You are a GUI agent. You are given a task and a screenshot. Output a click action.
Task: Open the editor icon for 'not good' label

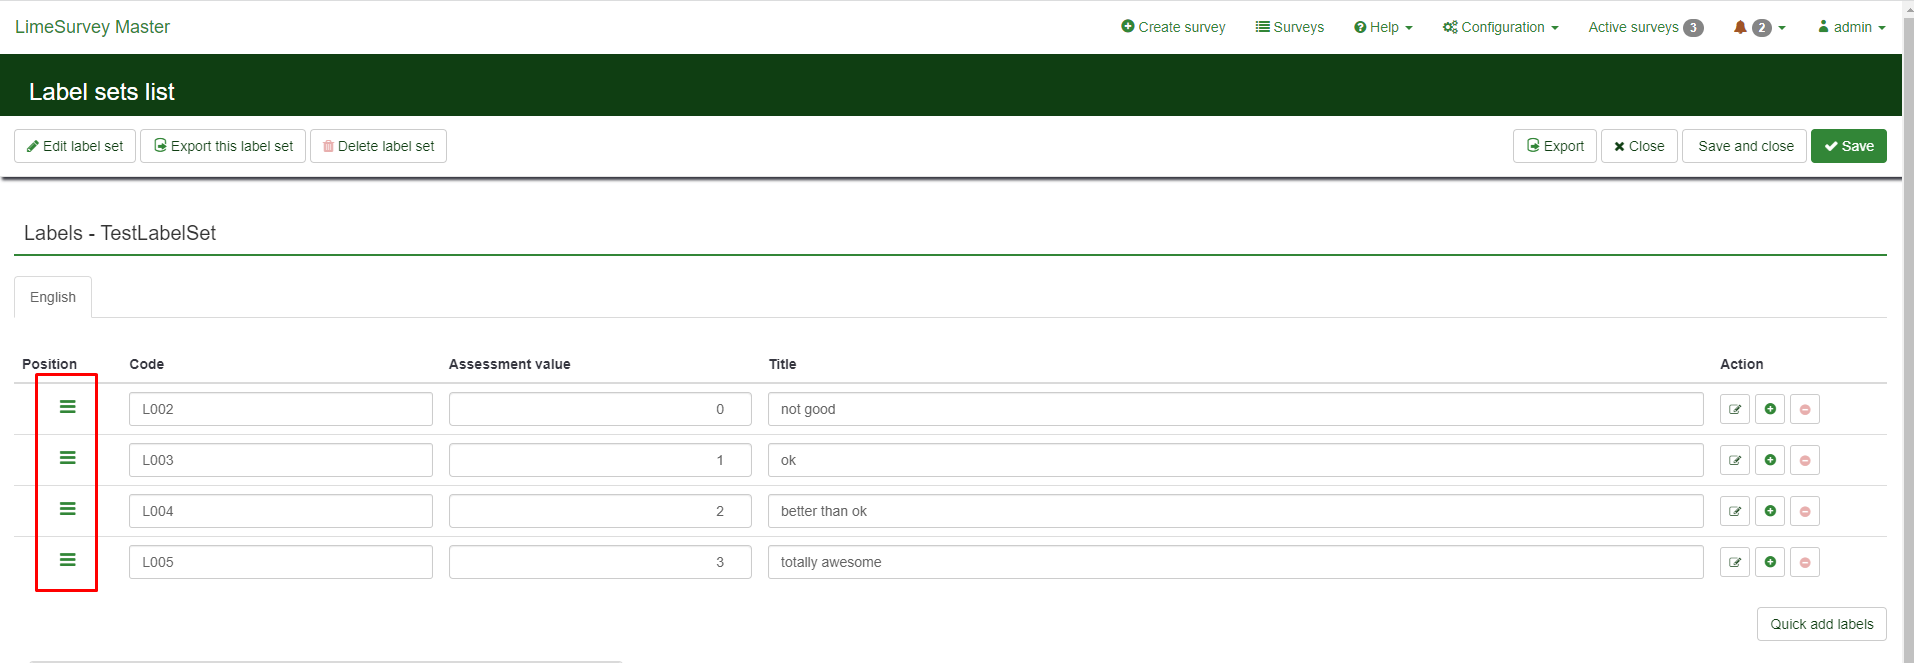(x=1734, y=409)
